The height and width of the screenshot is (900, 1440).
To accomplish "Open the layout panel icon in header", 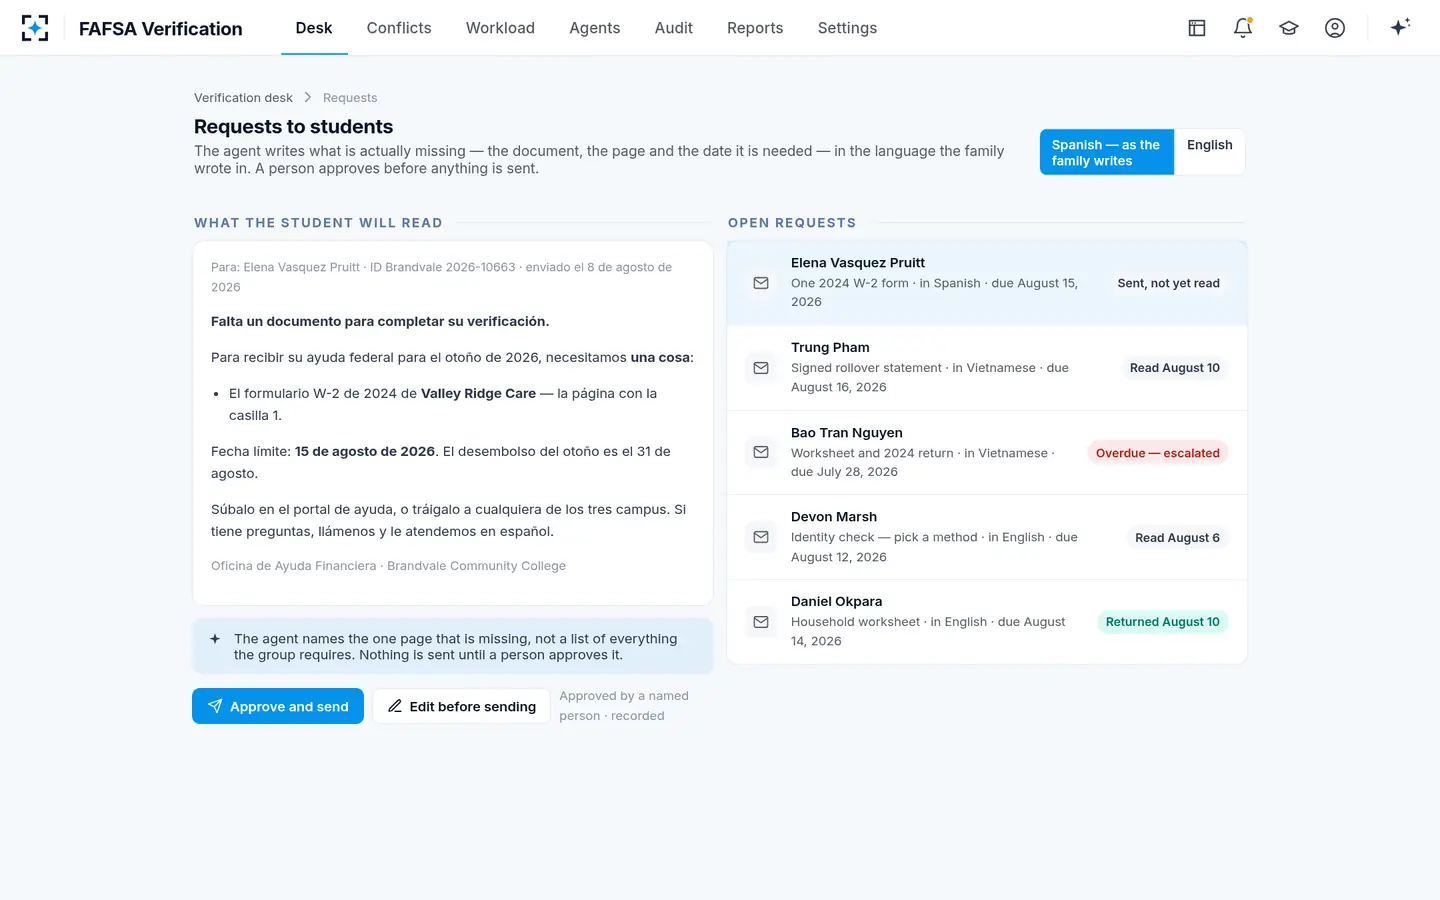I will (x=1197, y=28).
